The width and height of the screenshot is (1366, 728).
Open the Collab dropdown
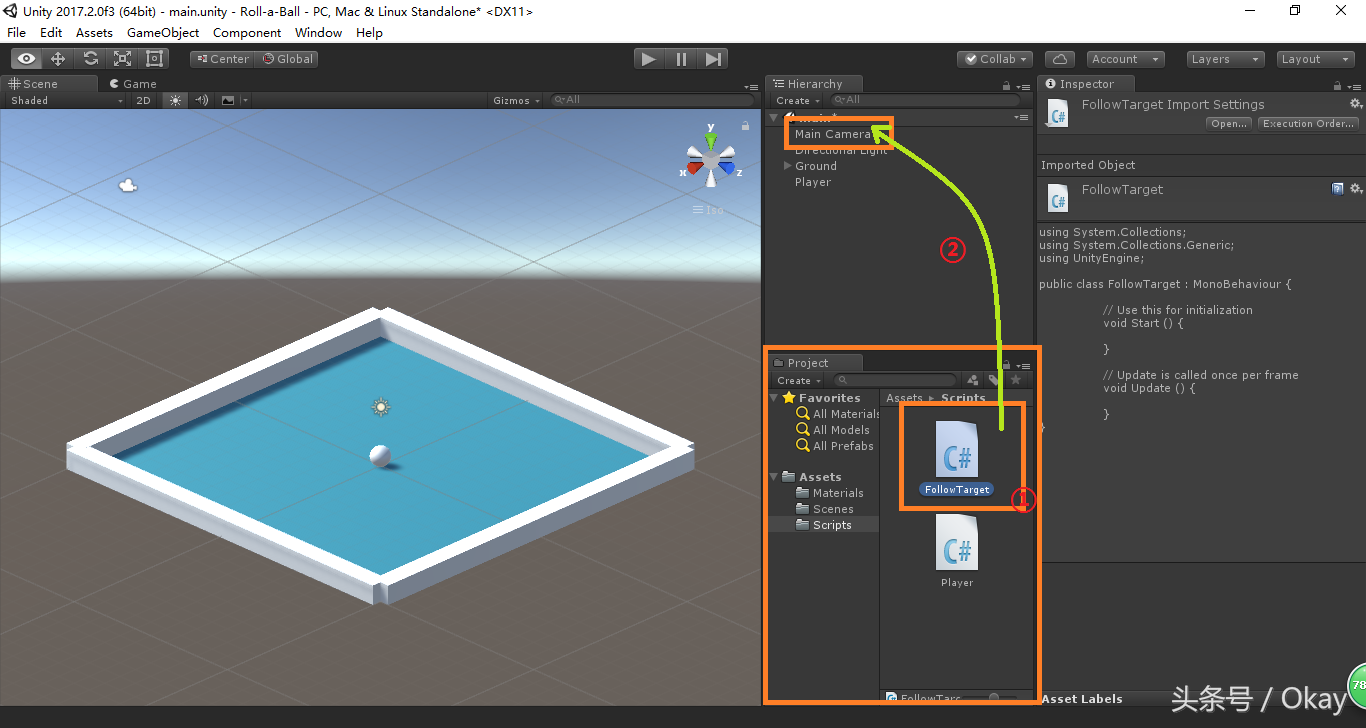point(995,59)
